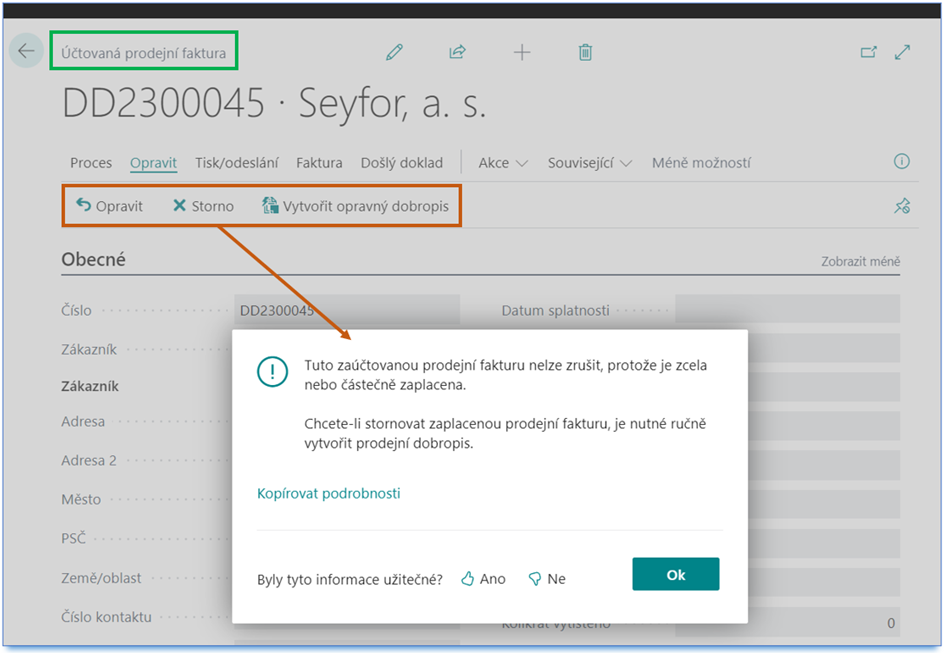Click Ano thumbs up feedback
945x653 pixels.
click(483, 579)
